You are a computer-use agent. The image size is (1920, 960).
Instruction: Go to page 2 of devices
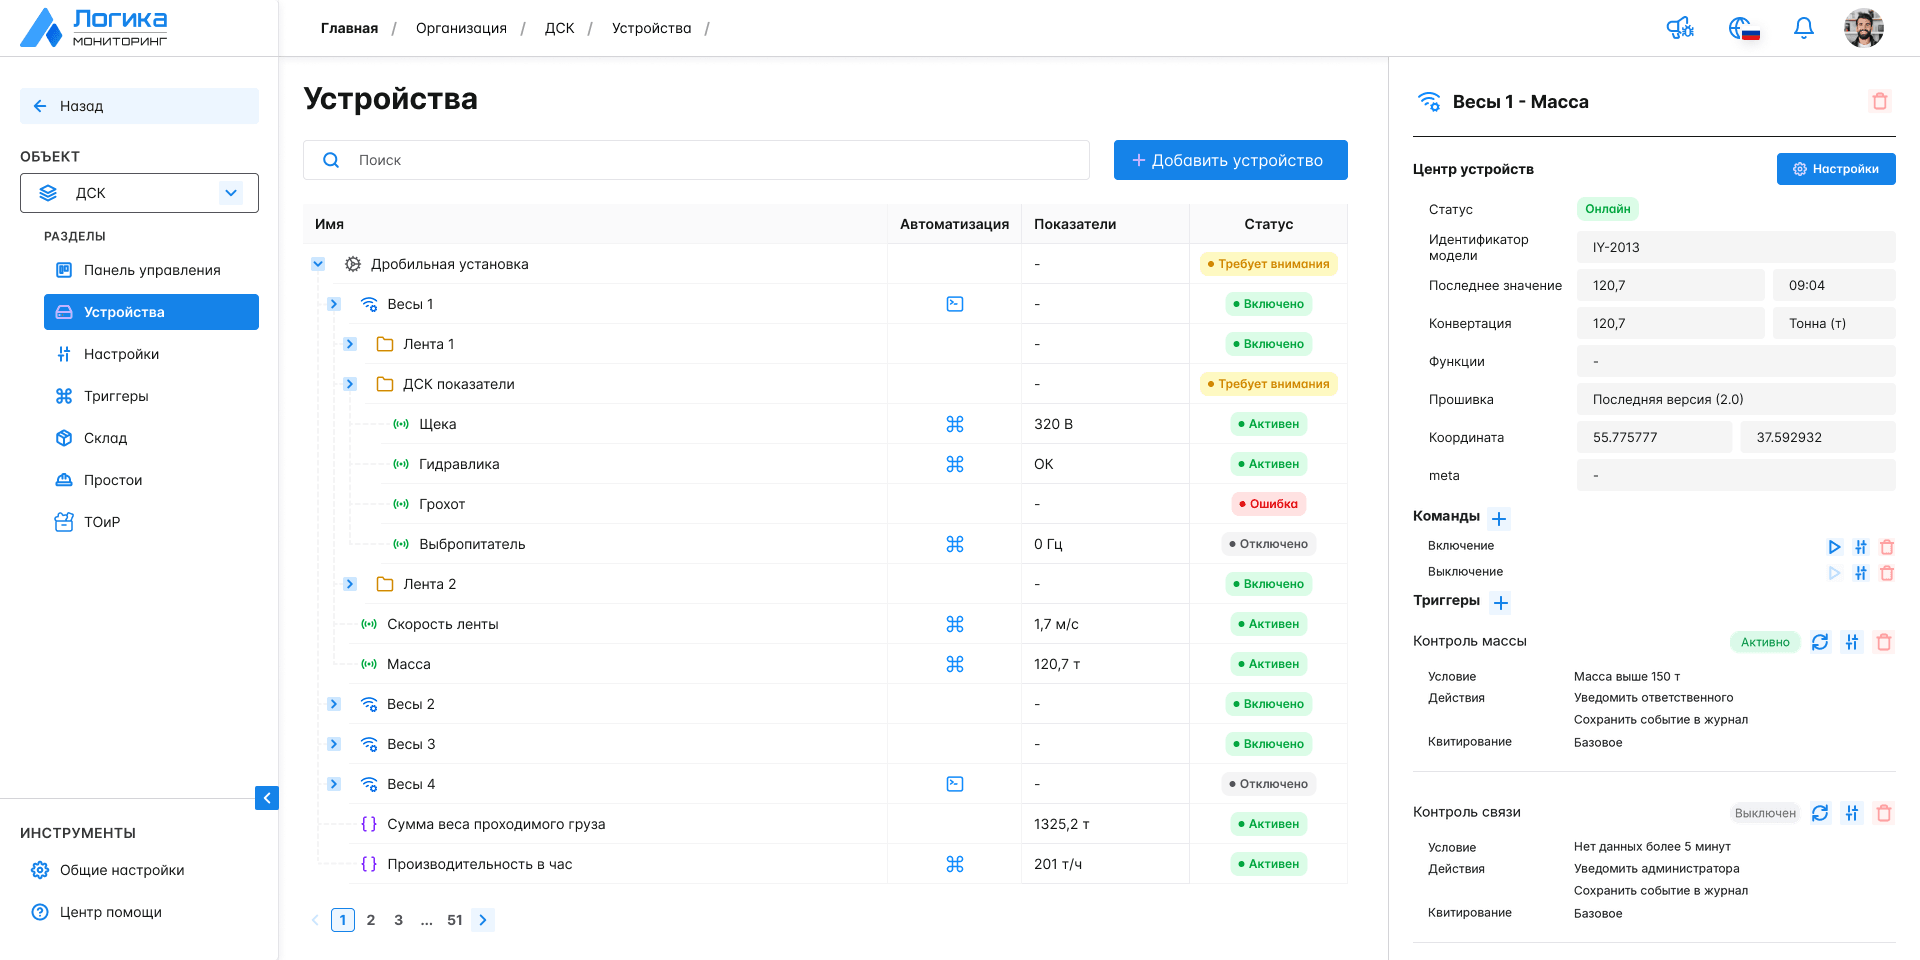coord(371,920)
